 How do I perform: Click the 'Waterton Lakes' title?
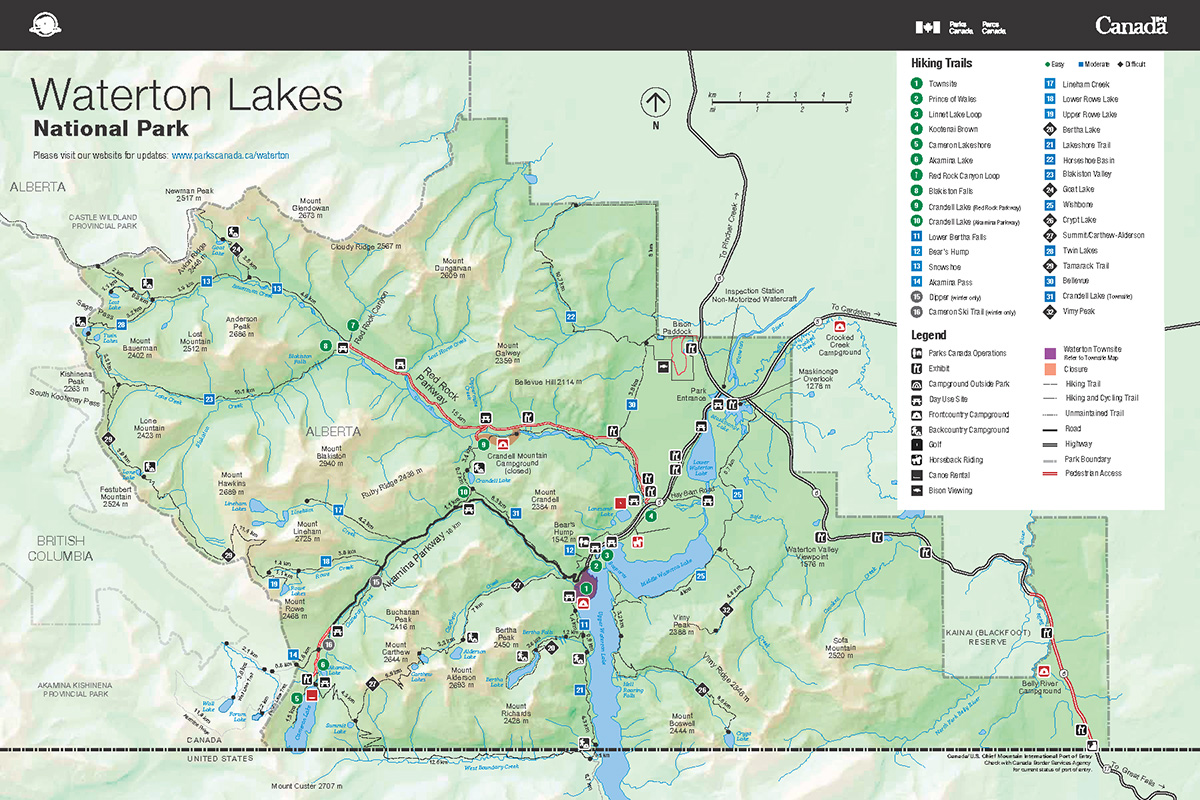(187, 94)
